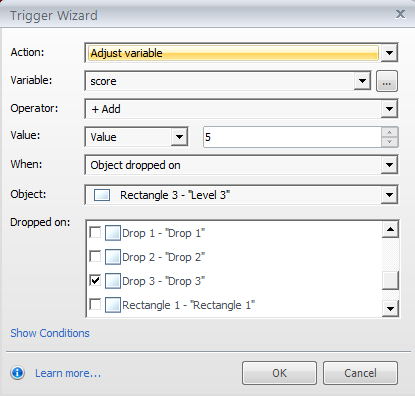The image size is (415, 396).
Task: Click the Rectangle 3 icon in Object field
Action: [x=102, y=195]
